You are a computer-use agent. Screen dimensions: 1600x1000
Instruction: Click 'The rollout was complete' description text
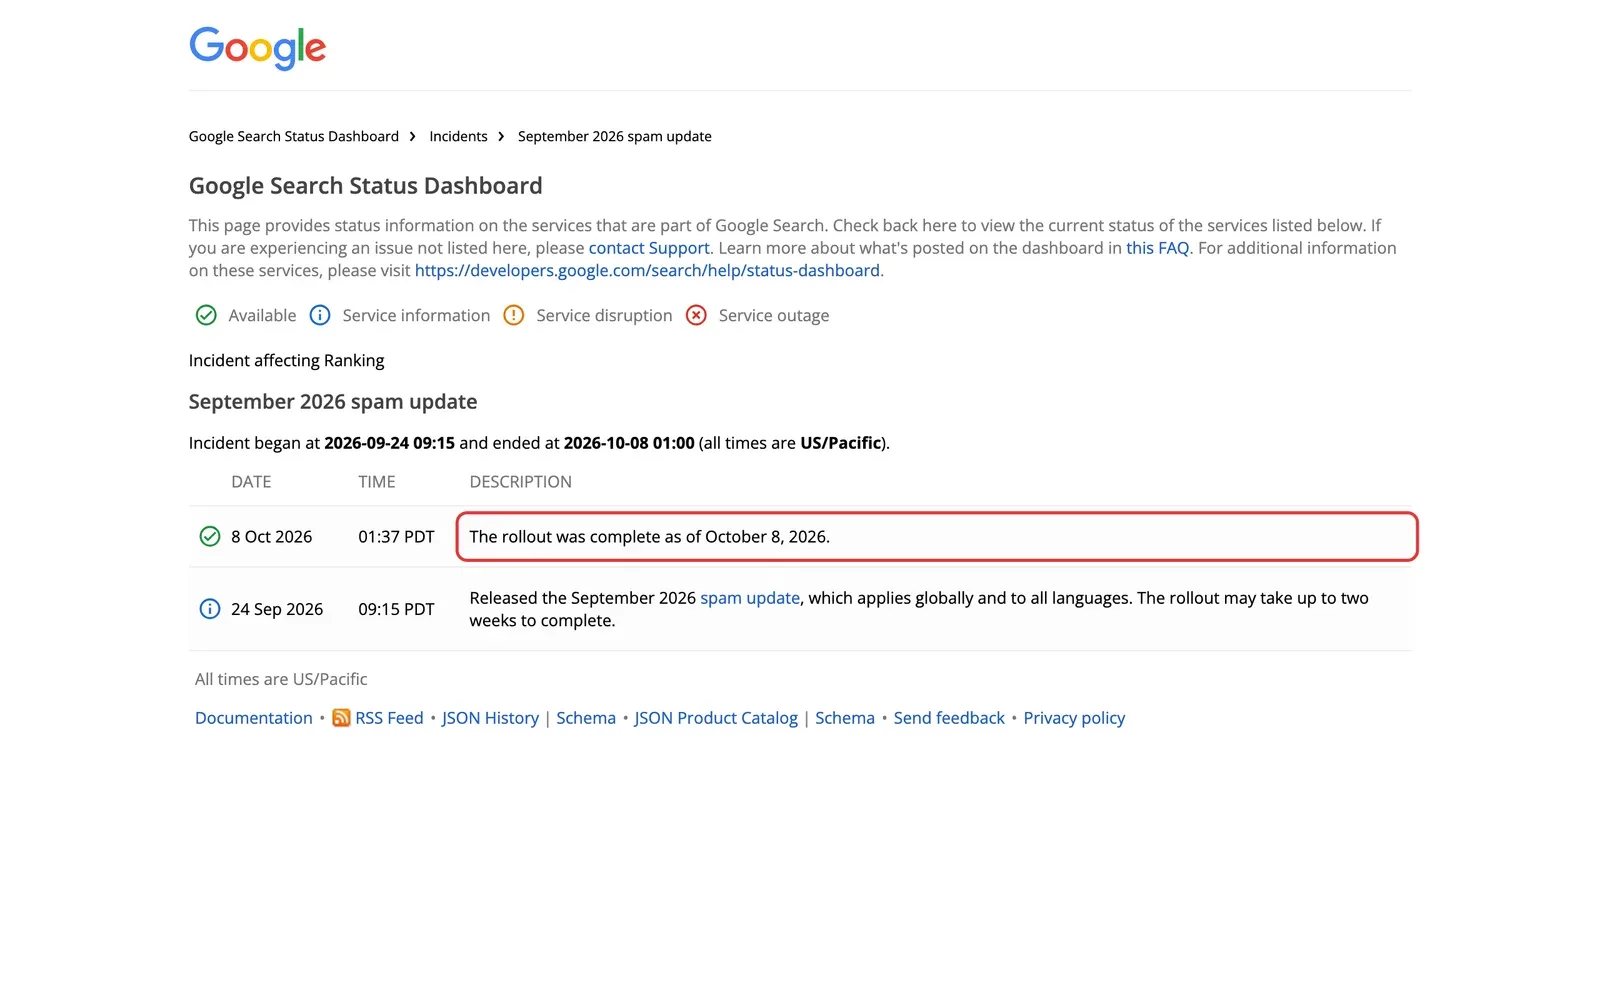point(650,536)
